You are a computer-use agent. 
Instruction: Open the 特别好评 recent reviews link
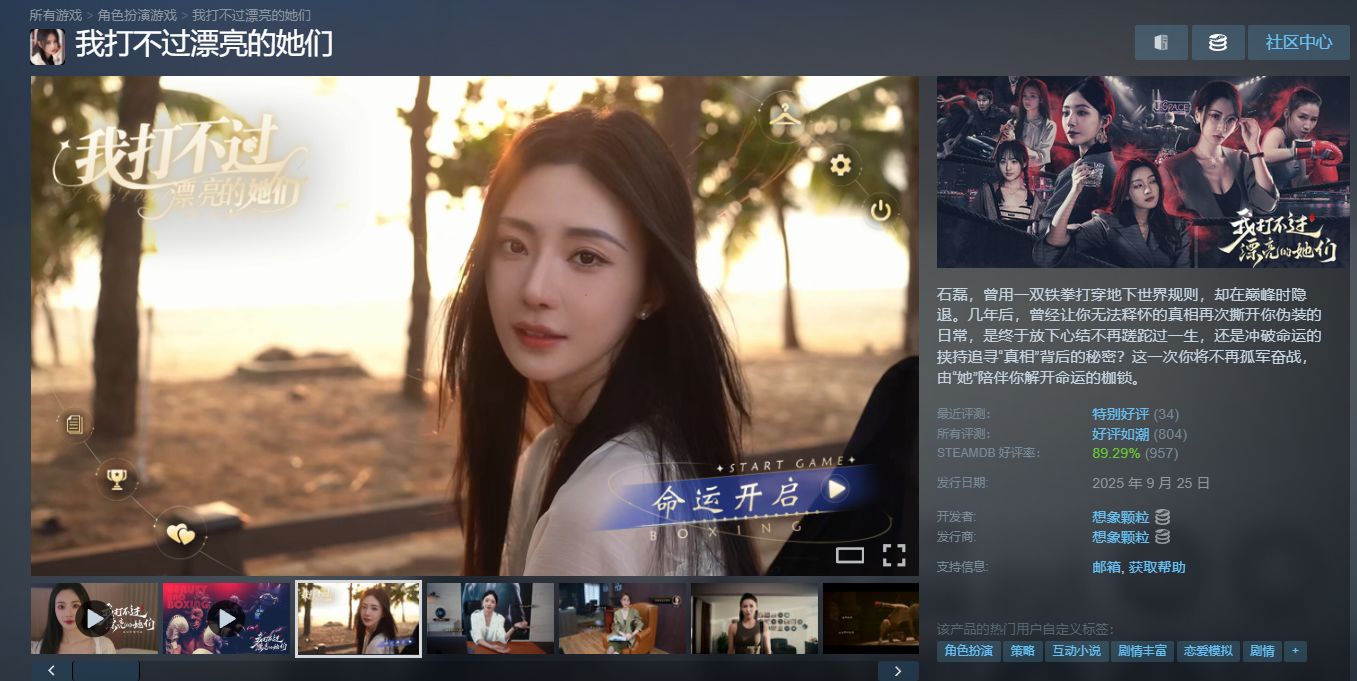1120,414
